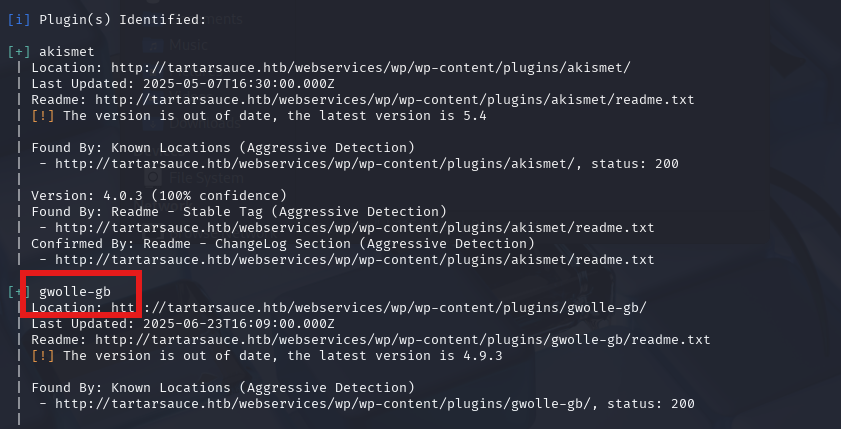Image resolution: width=841 pixels, height=429 pixels.
Task: Open readme.txt URL under Stable Tag detection
Action: (355, 228)
